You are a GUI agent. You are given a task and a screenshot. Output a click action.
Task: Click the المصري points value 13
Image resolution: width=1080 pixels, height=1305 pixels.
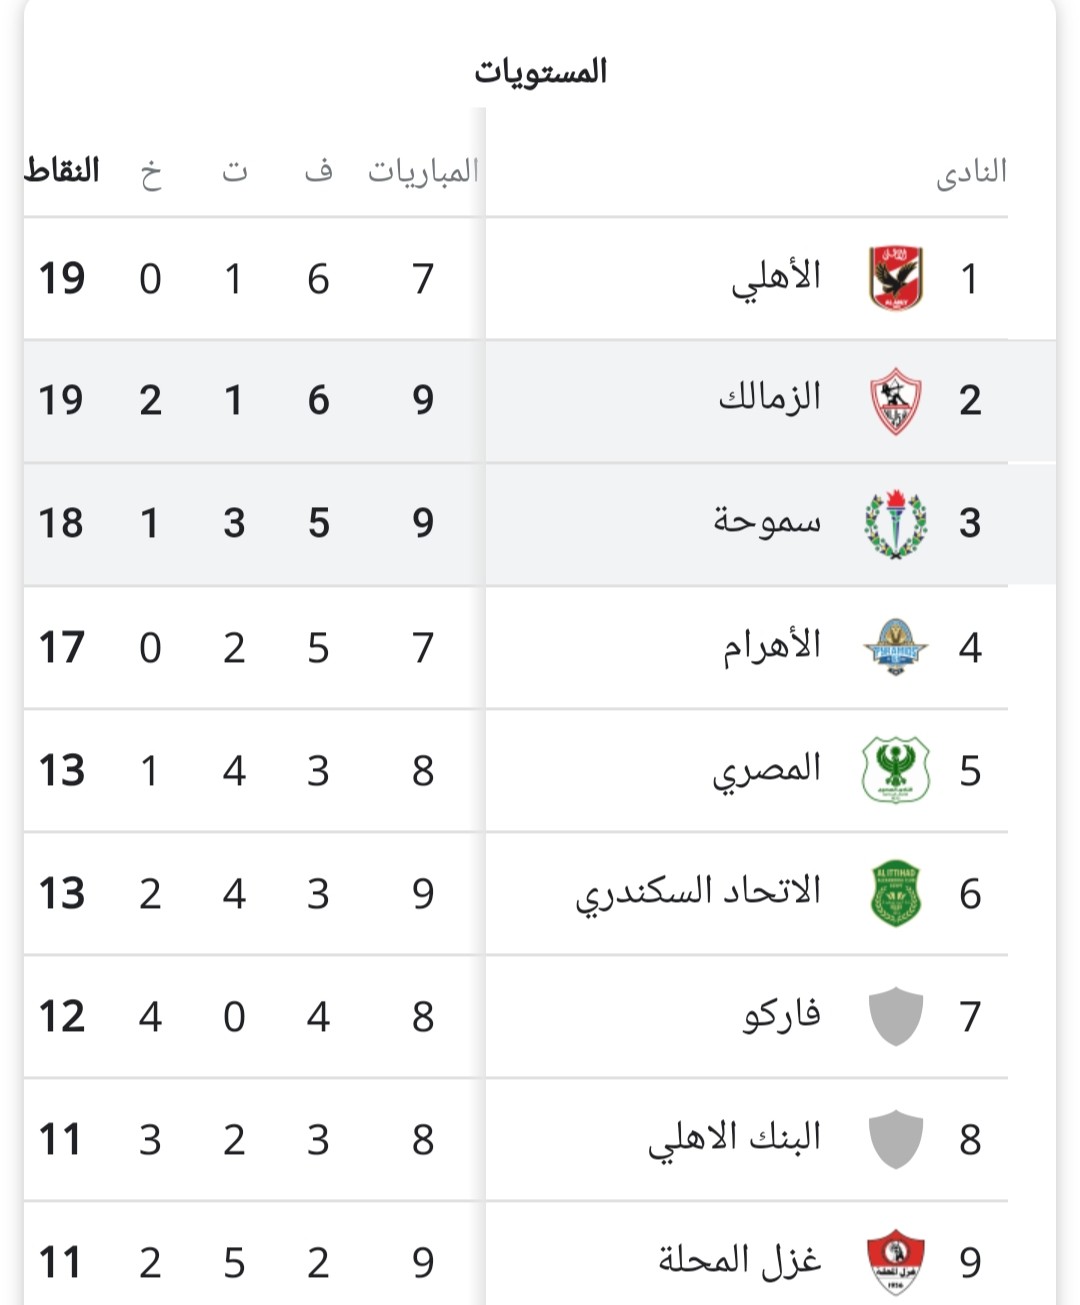(x=61, y=771)
